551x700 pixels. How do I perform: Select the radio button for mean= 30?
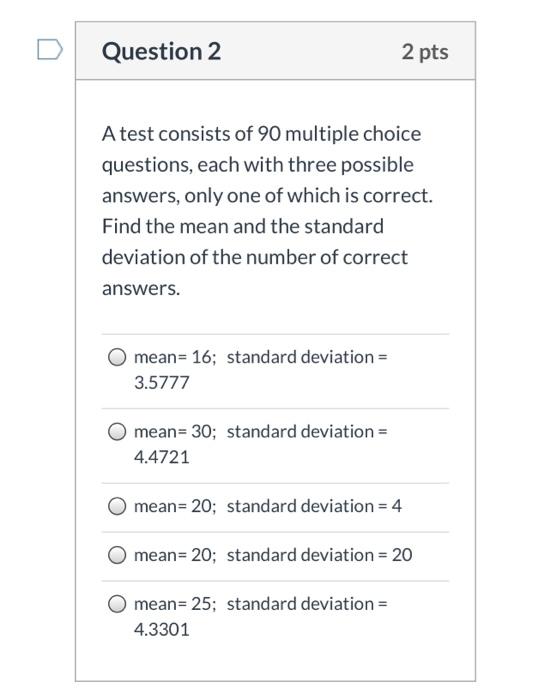pos(117,432)
